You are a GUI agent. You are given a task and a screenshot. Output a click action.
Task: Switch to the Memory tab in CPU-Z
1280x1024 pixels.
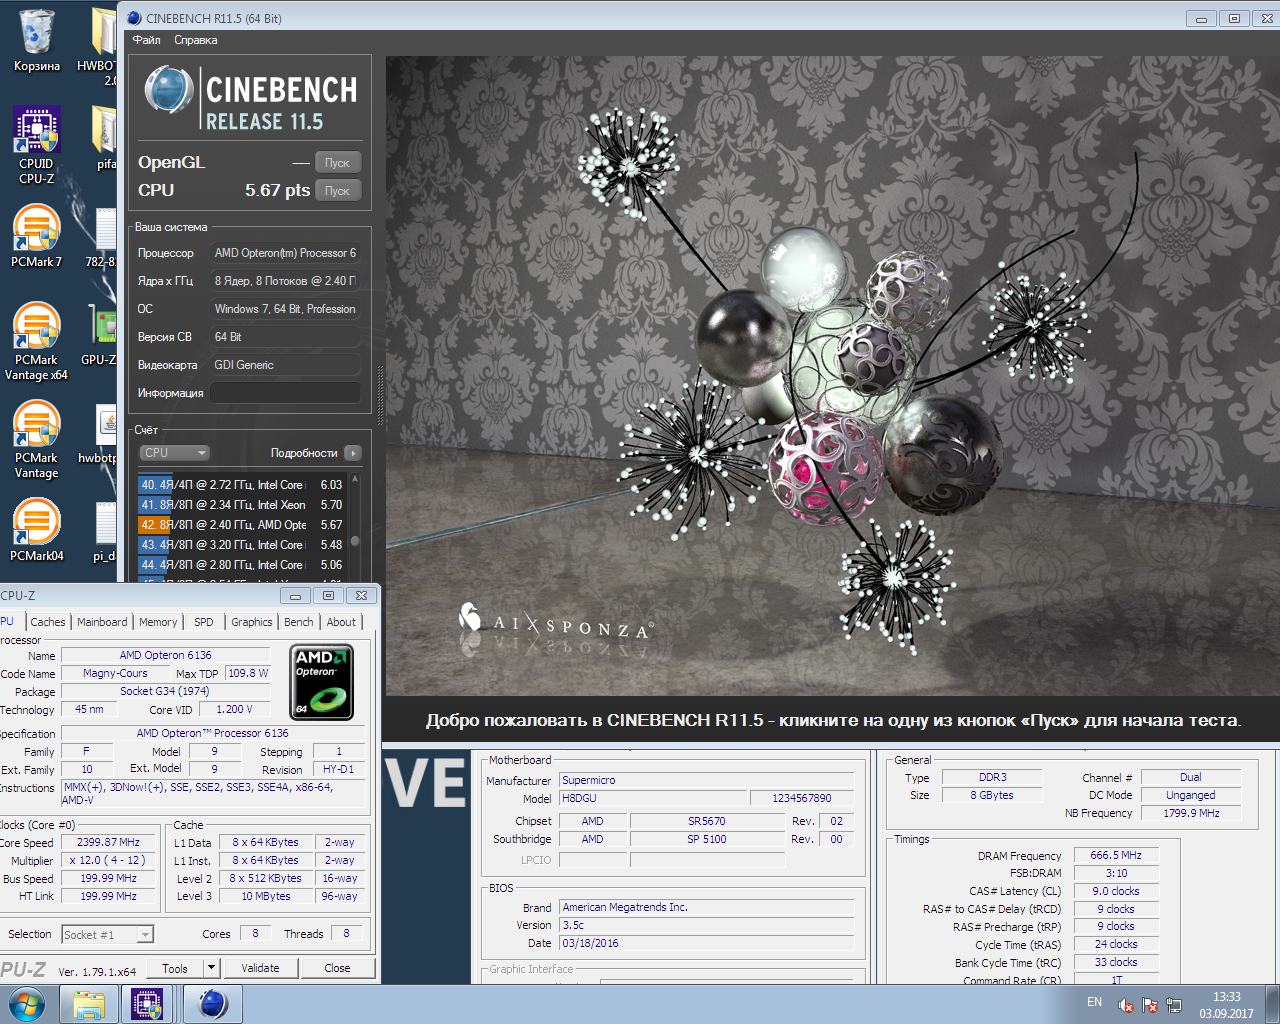(158, 622)
